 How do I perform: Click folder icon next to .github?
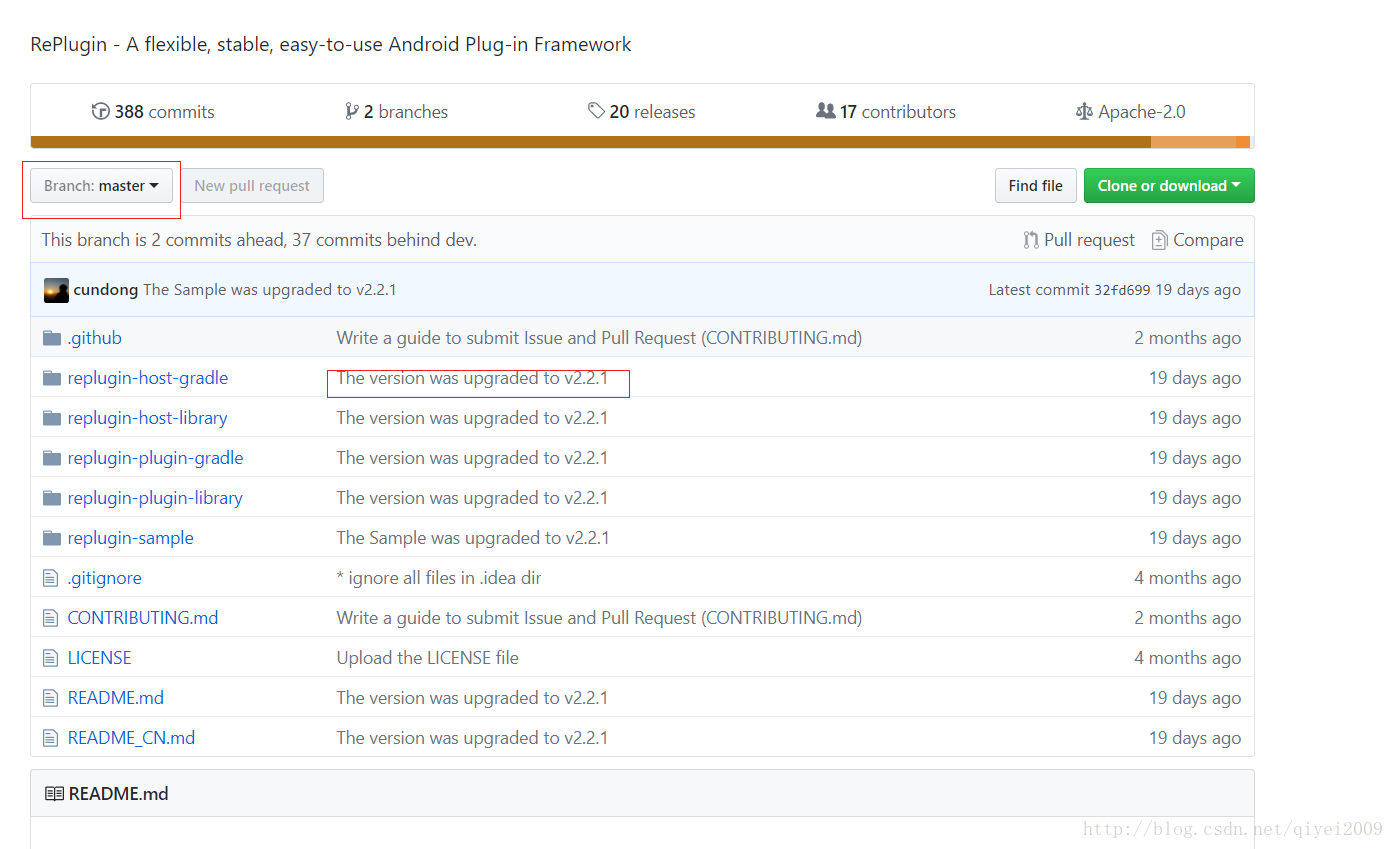tap(52, 338)
